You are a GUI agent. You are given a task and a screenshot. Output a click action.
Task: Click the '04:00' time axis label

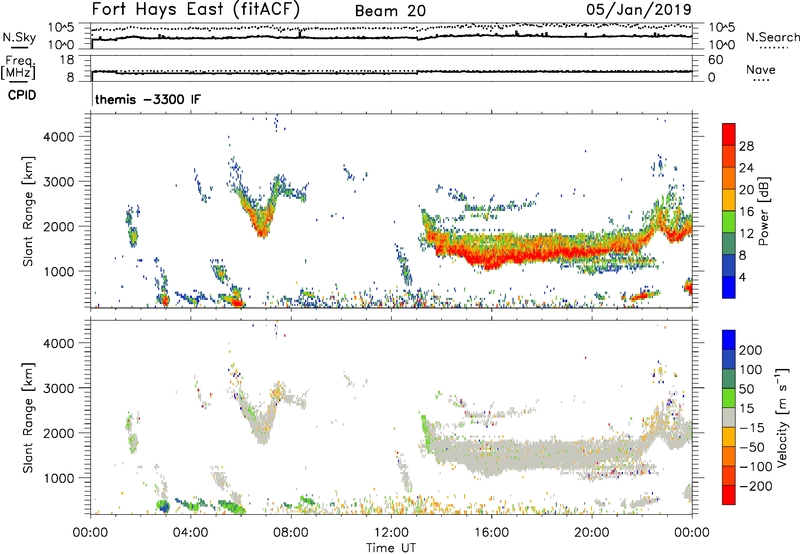coord(190,533)
